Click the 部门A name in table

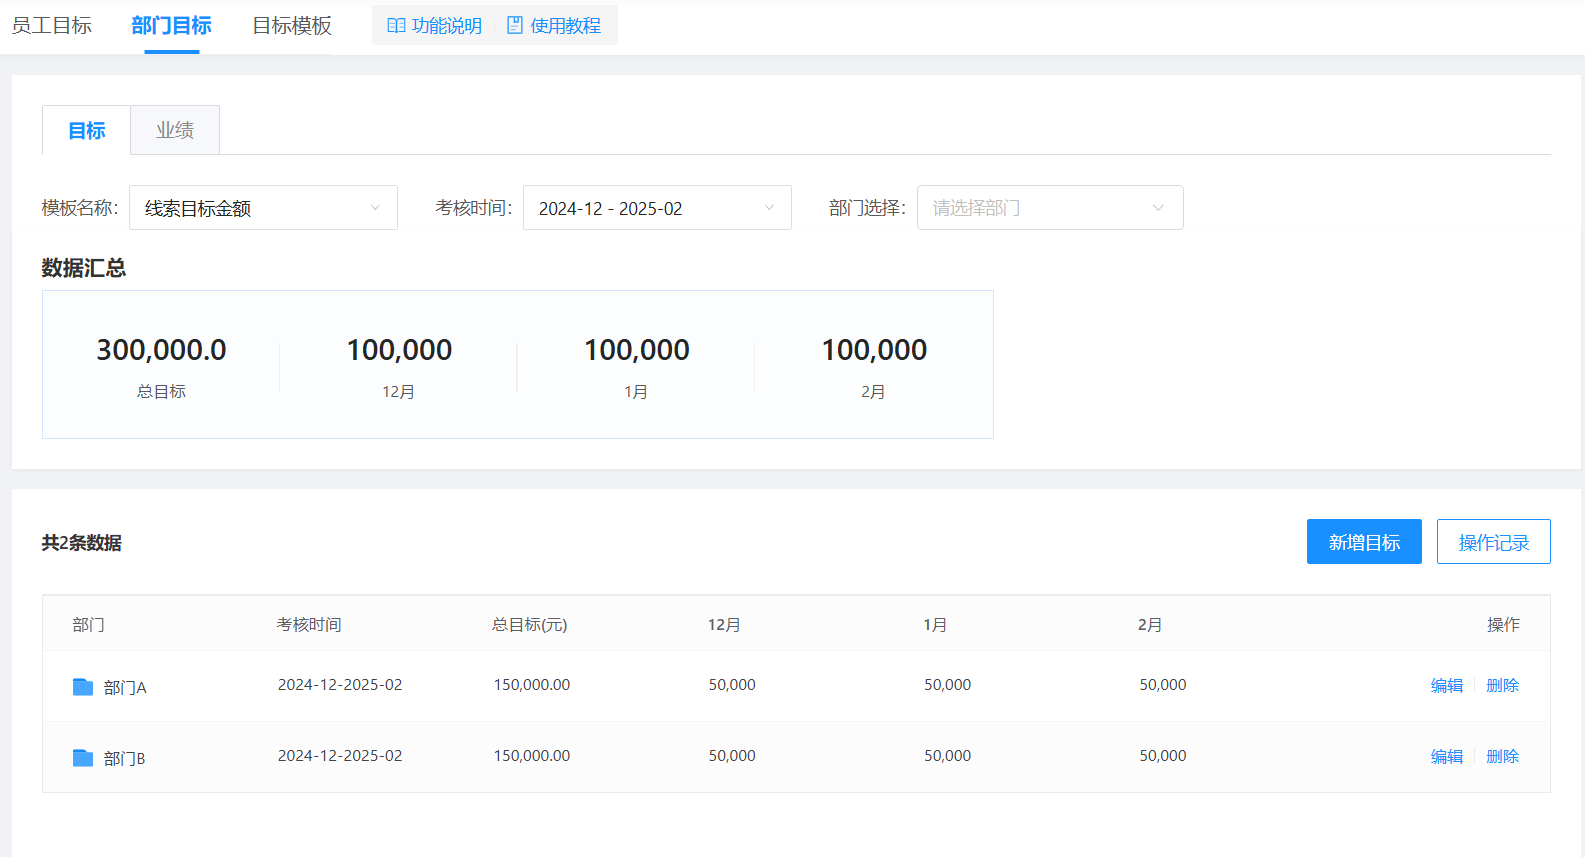click(125, 688)
